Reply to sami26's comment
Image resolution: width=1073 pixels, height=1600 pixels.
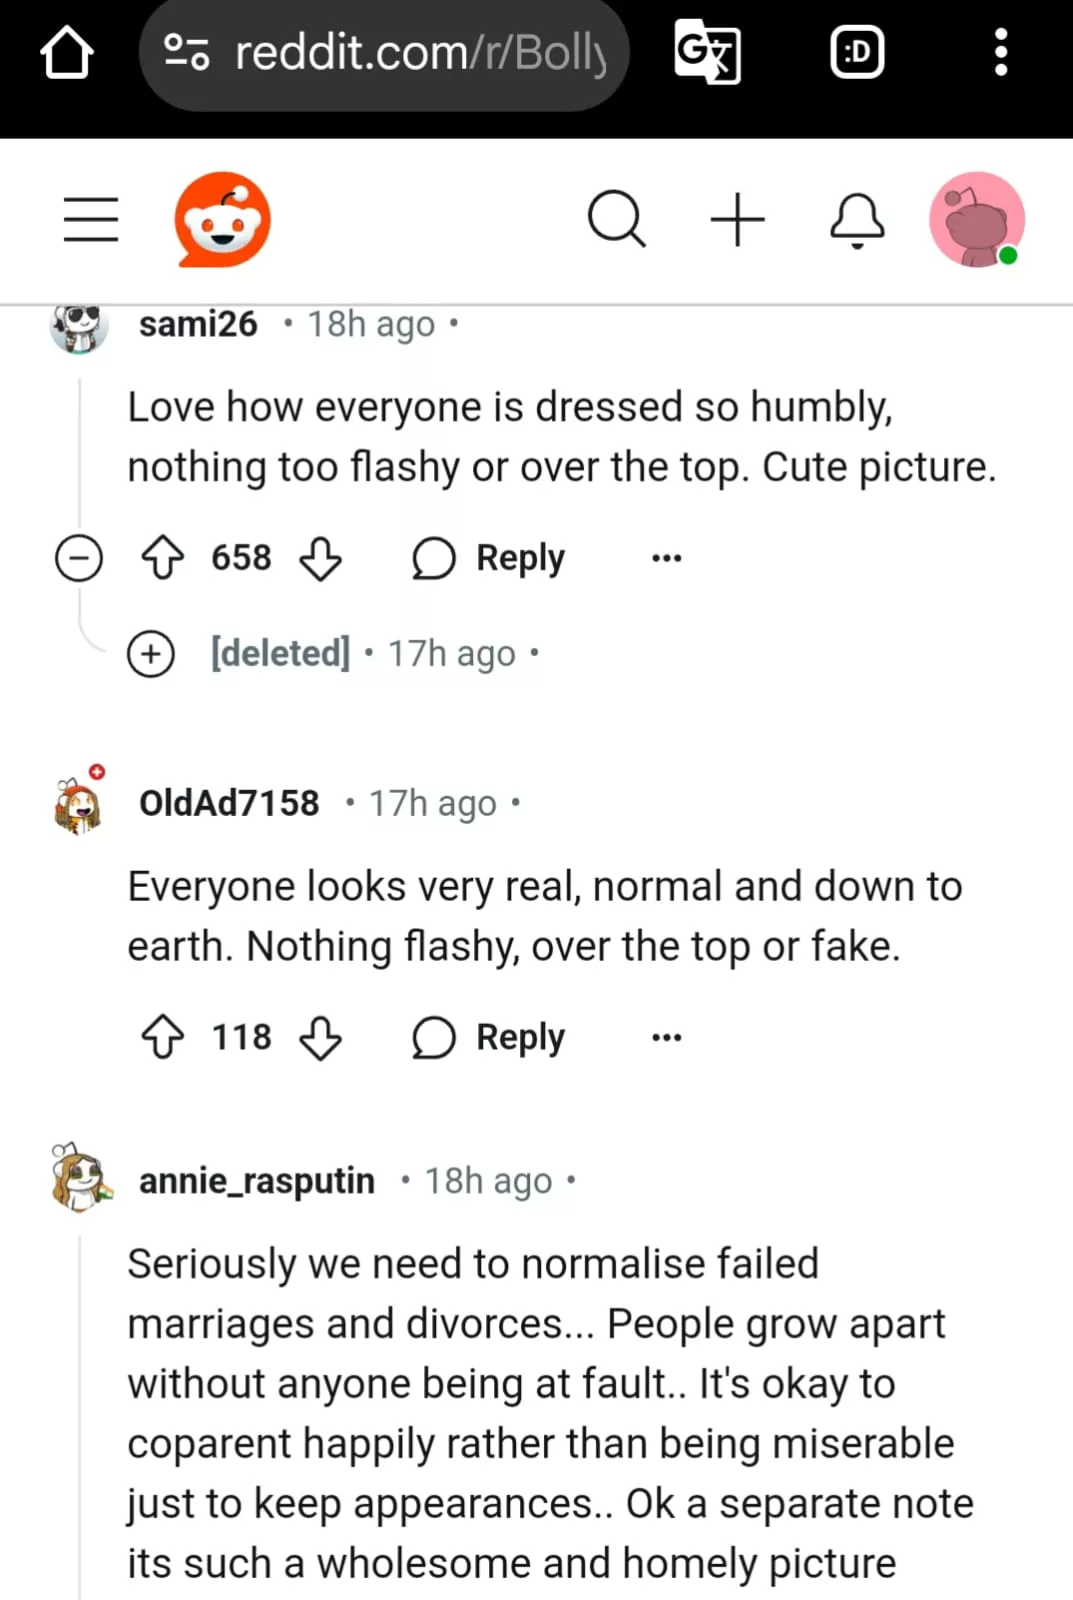coord(489,558)
